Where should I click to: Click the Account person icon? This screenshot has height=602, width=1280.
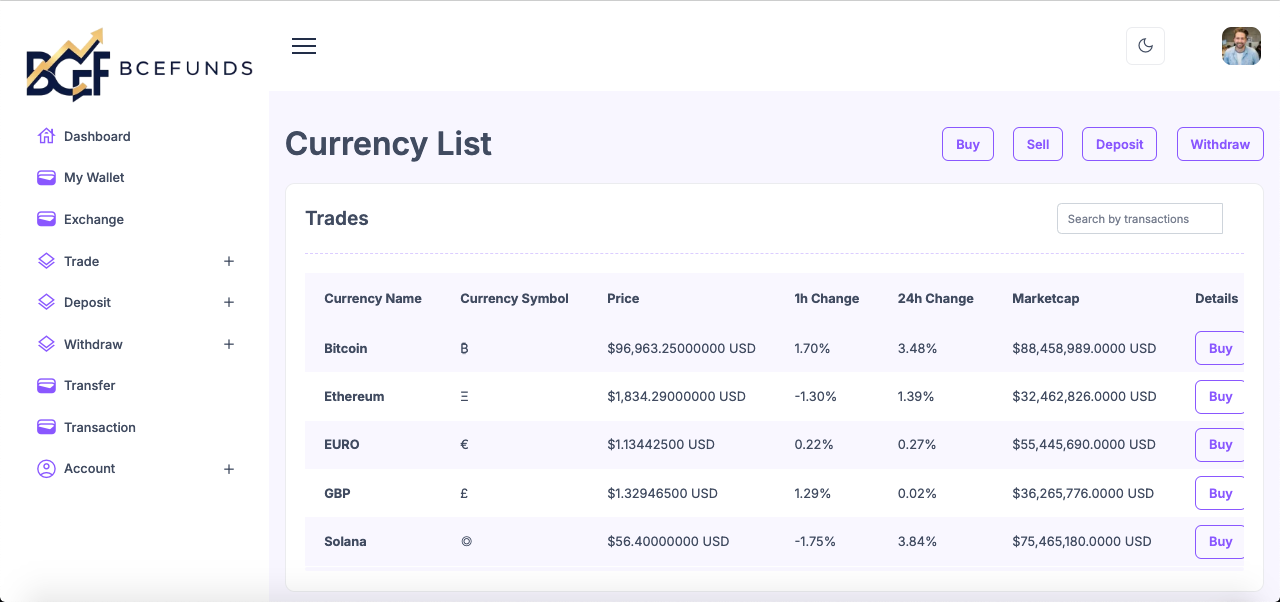[x=46, y=469]
